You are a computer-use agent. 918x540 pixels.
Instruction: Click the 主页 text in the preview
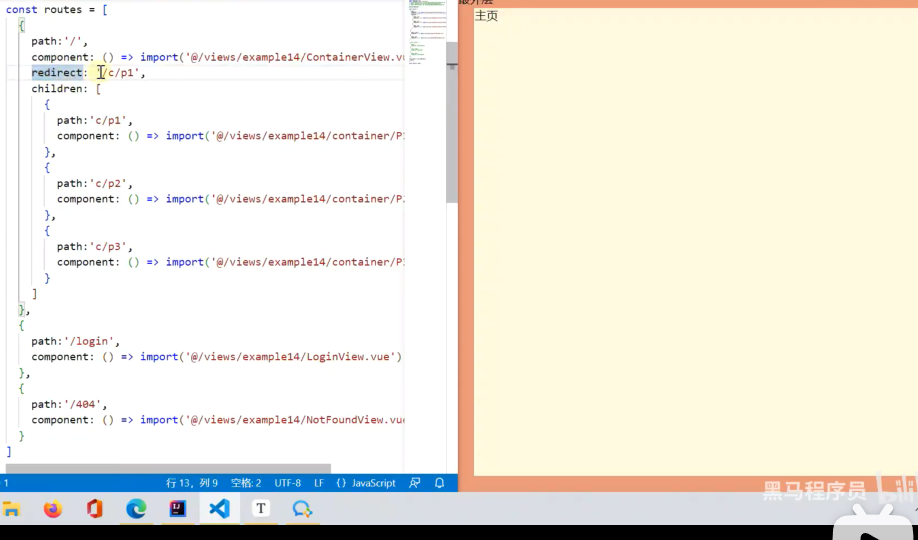486,16
